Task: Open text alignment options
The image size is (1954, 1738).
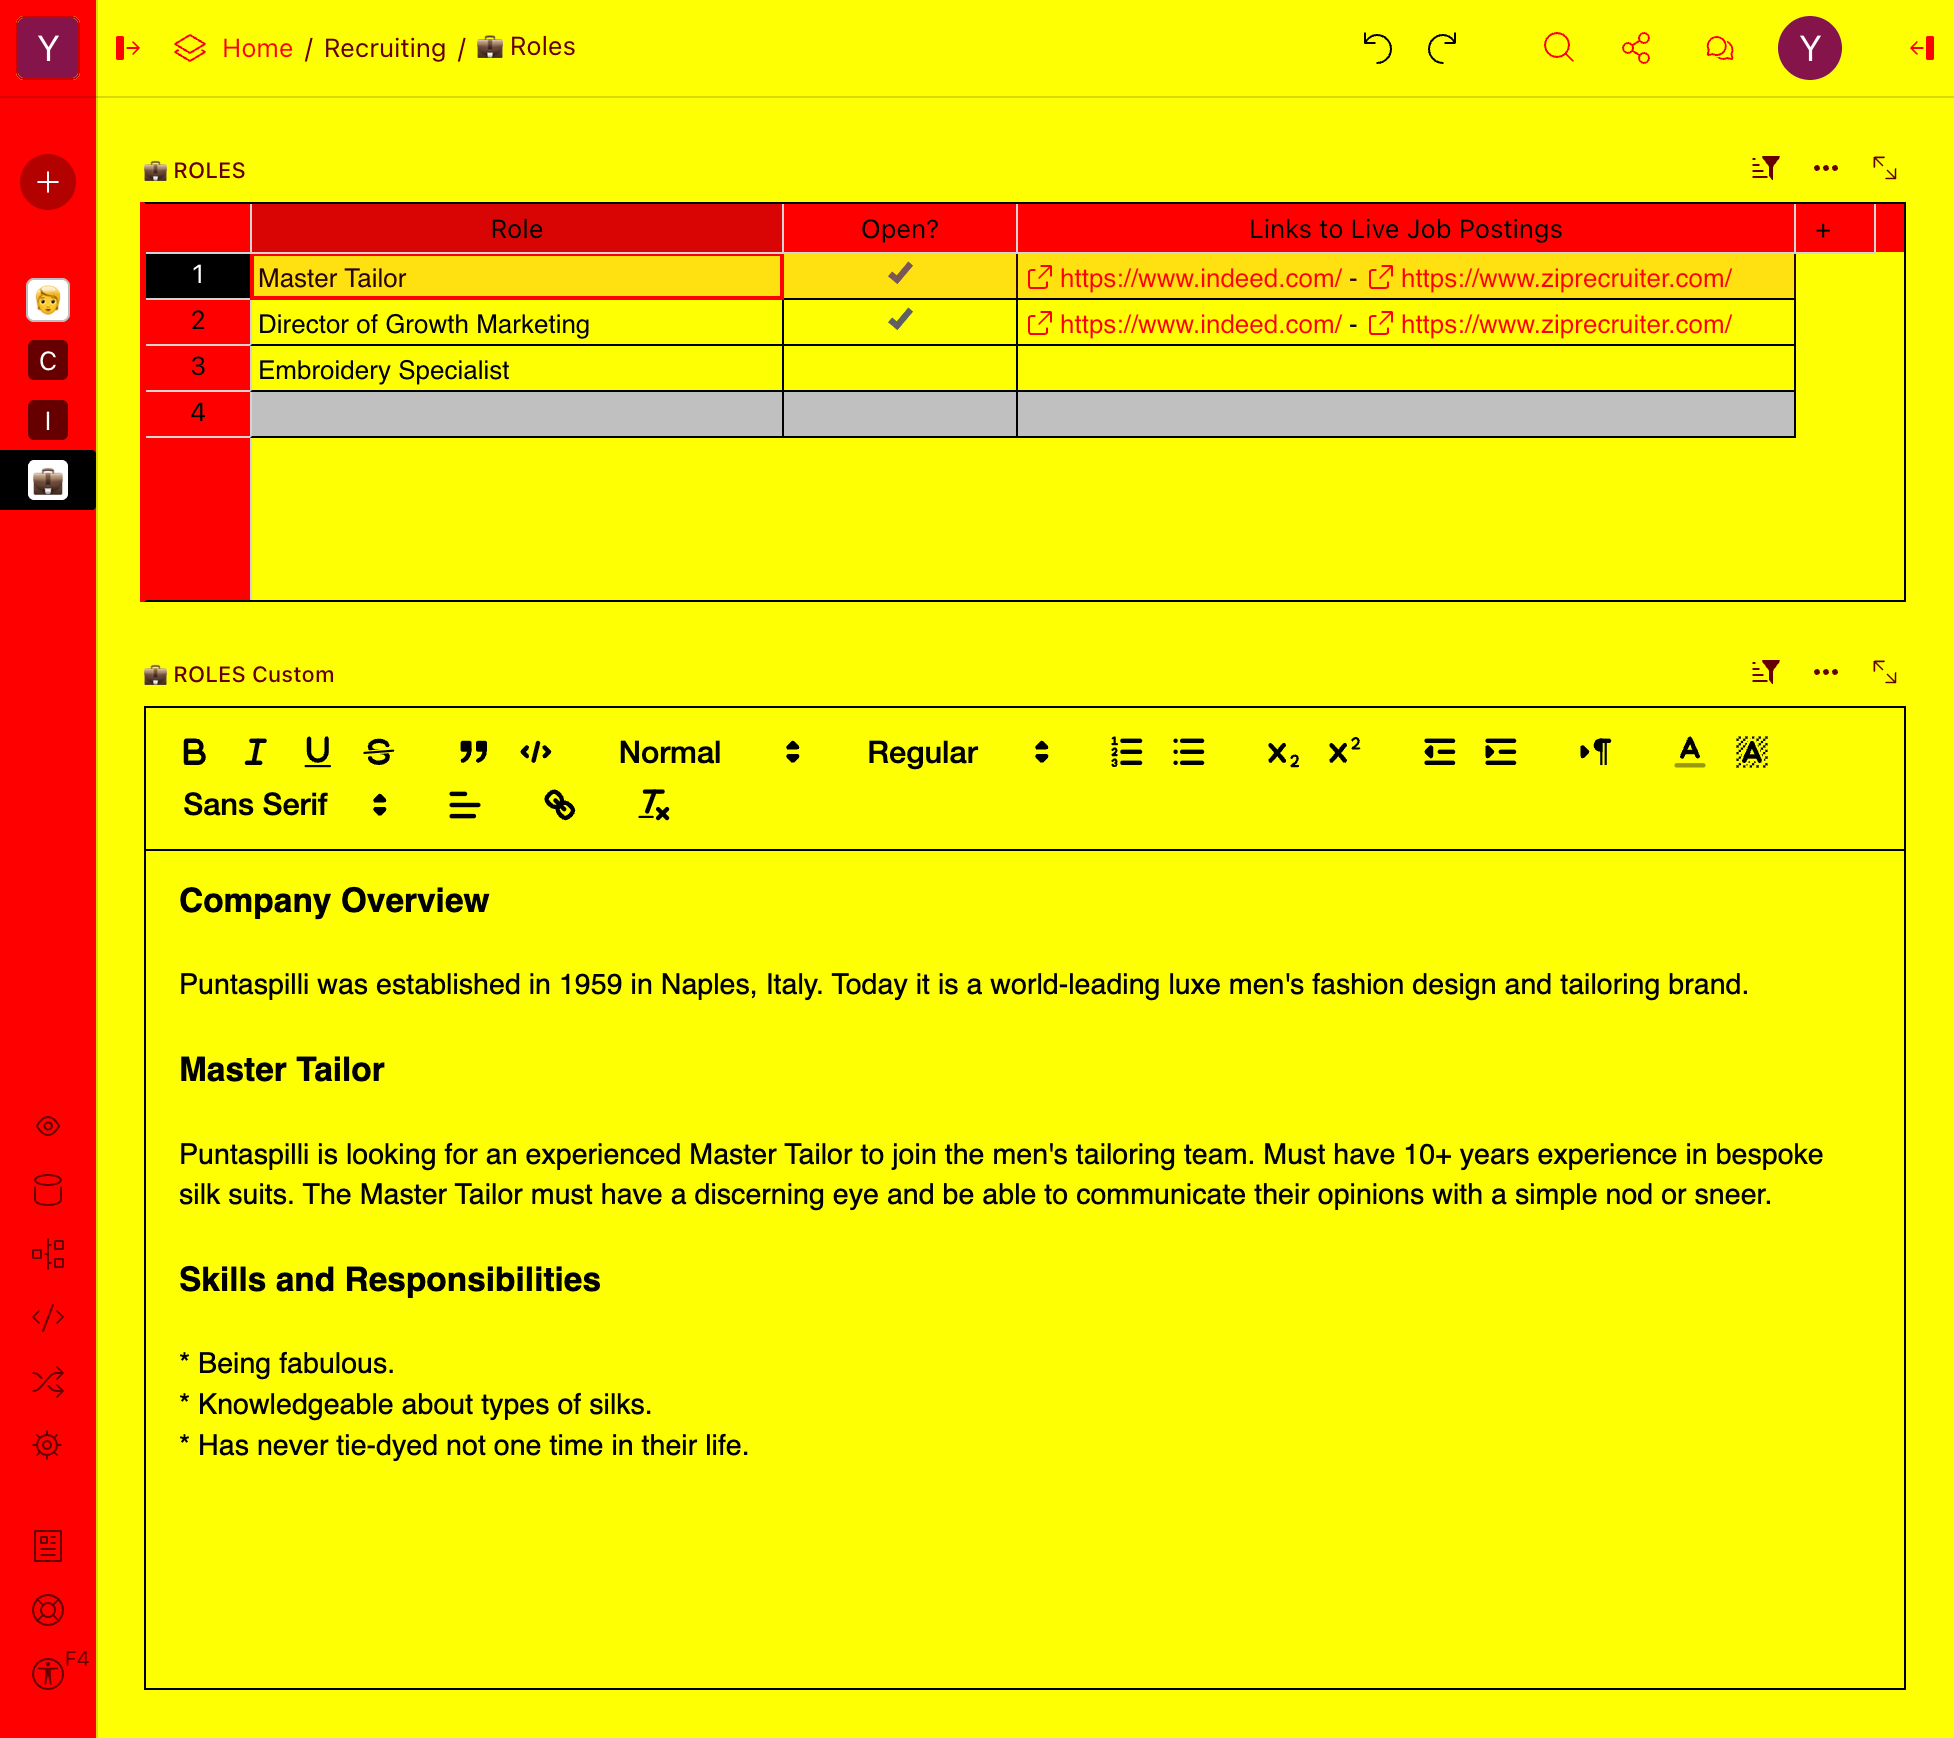Action: click(464, 805)
